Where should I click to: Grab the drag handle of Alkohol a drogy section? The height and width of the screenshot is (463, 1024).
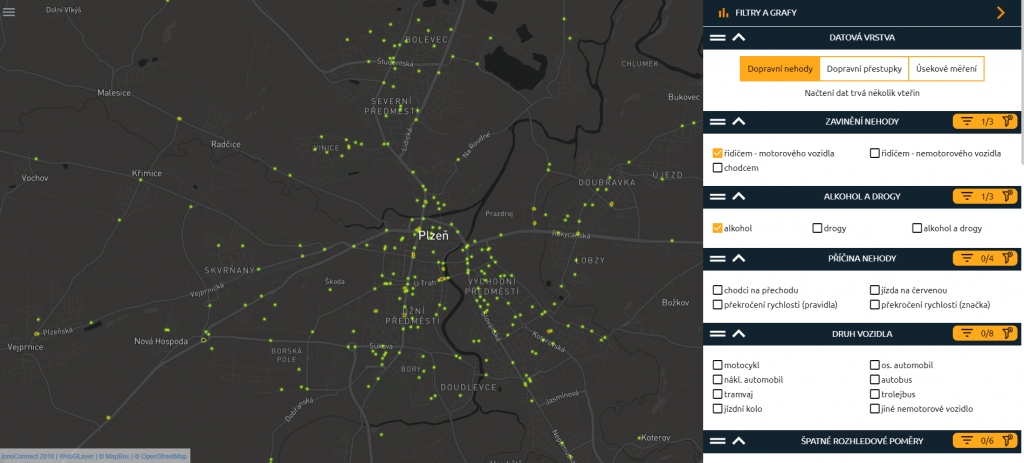[718, 196]
